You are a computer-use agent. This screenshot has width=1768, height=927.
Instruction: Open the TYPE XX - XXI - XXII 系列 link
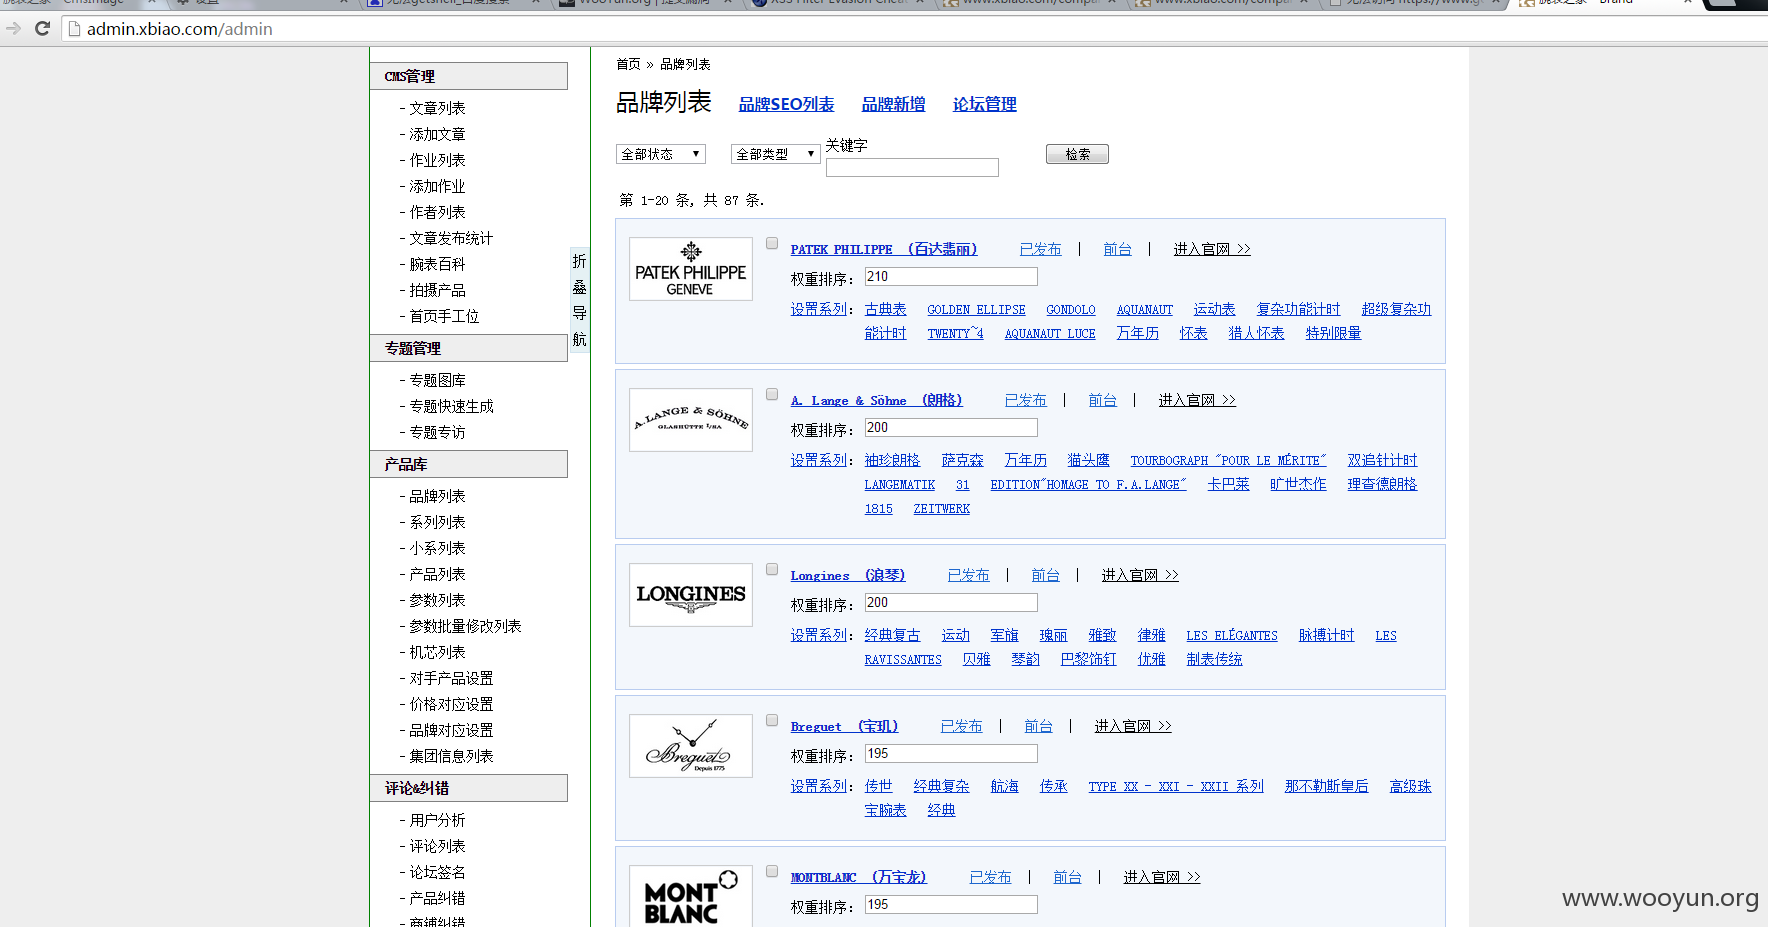[x=1176, y=786]
